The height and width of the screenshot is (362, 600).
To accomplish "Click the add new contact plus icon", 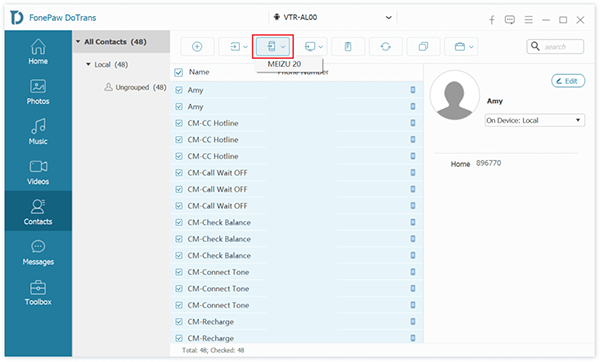I will [x=197, y=47].
